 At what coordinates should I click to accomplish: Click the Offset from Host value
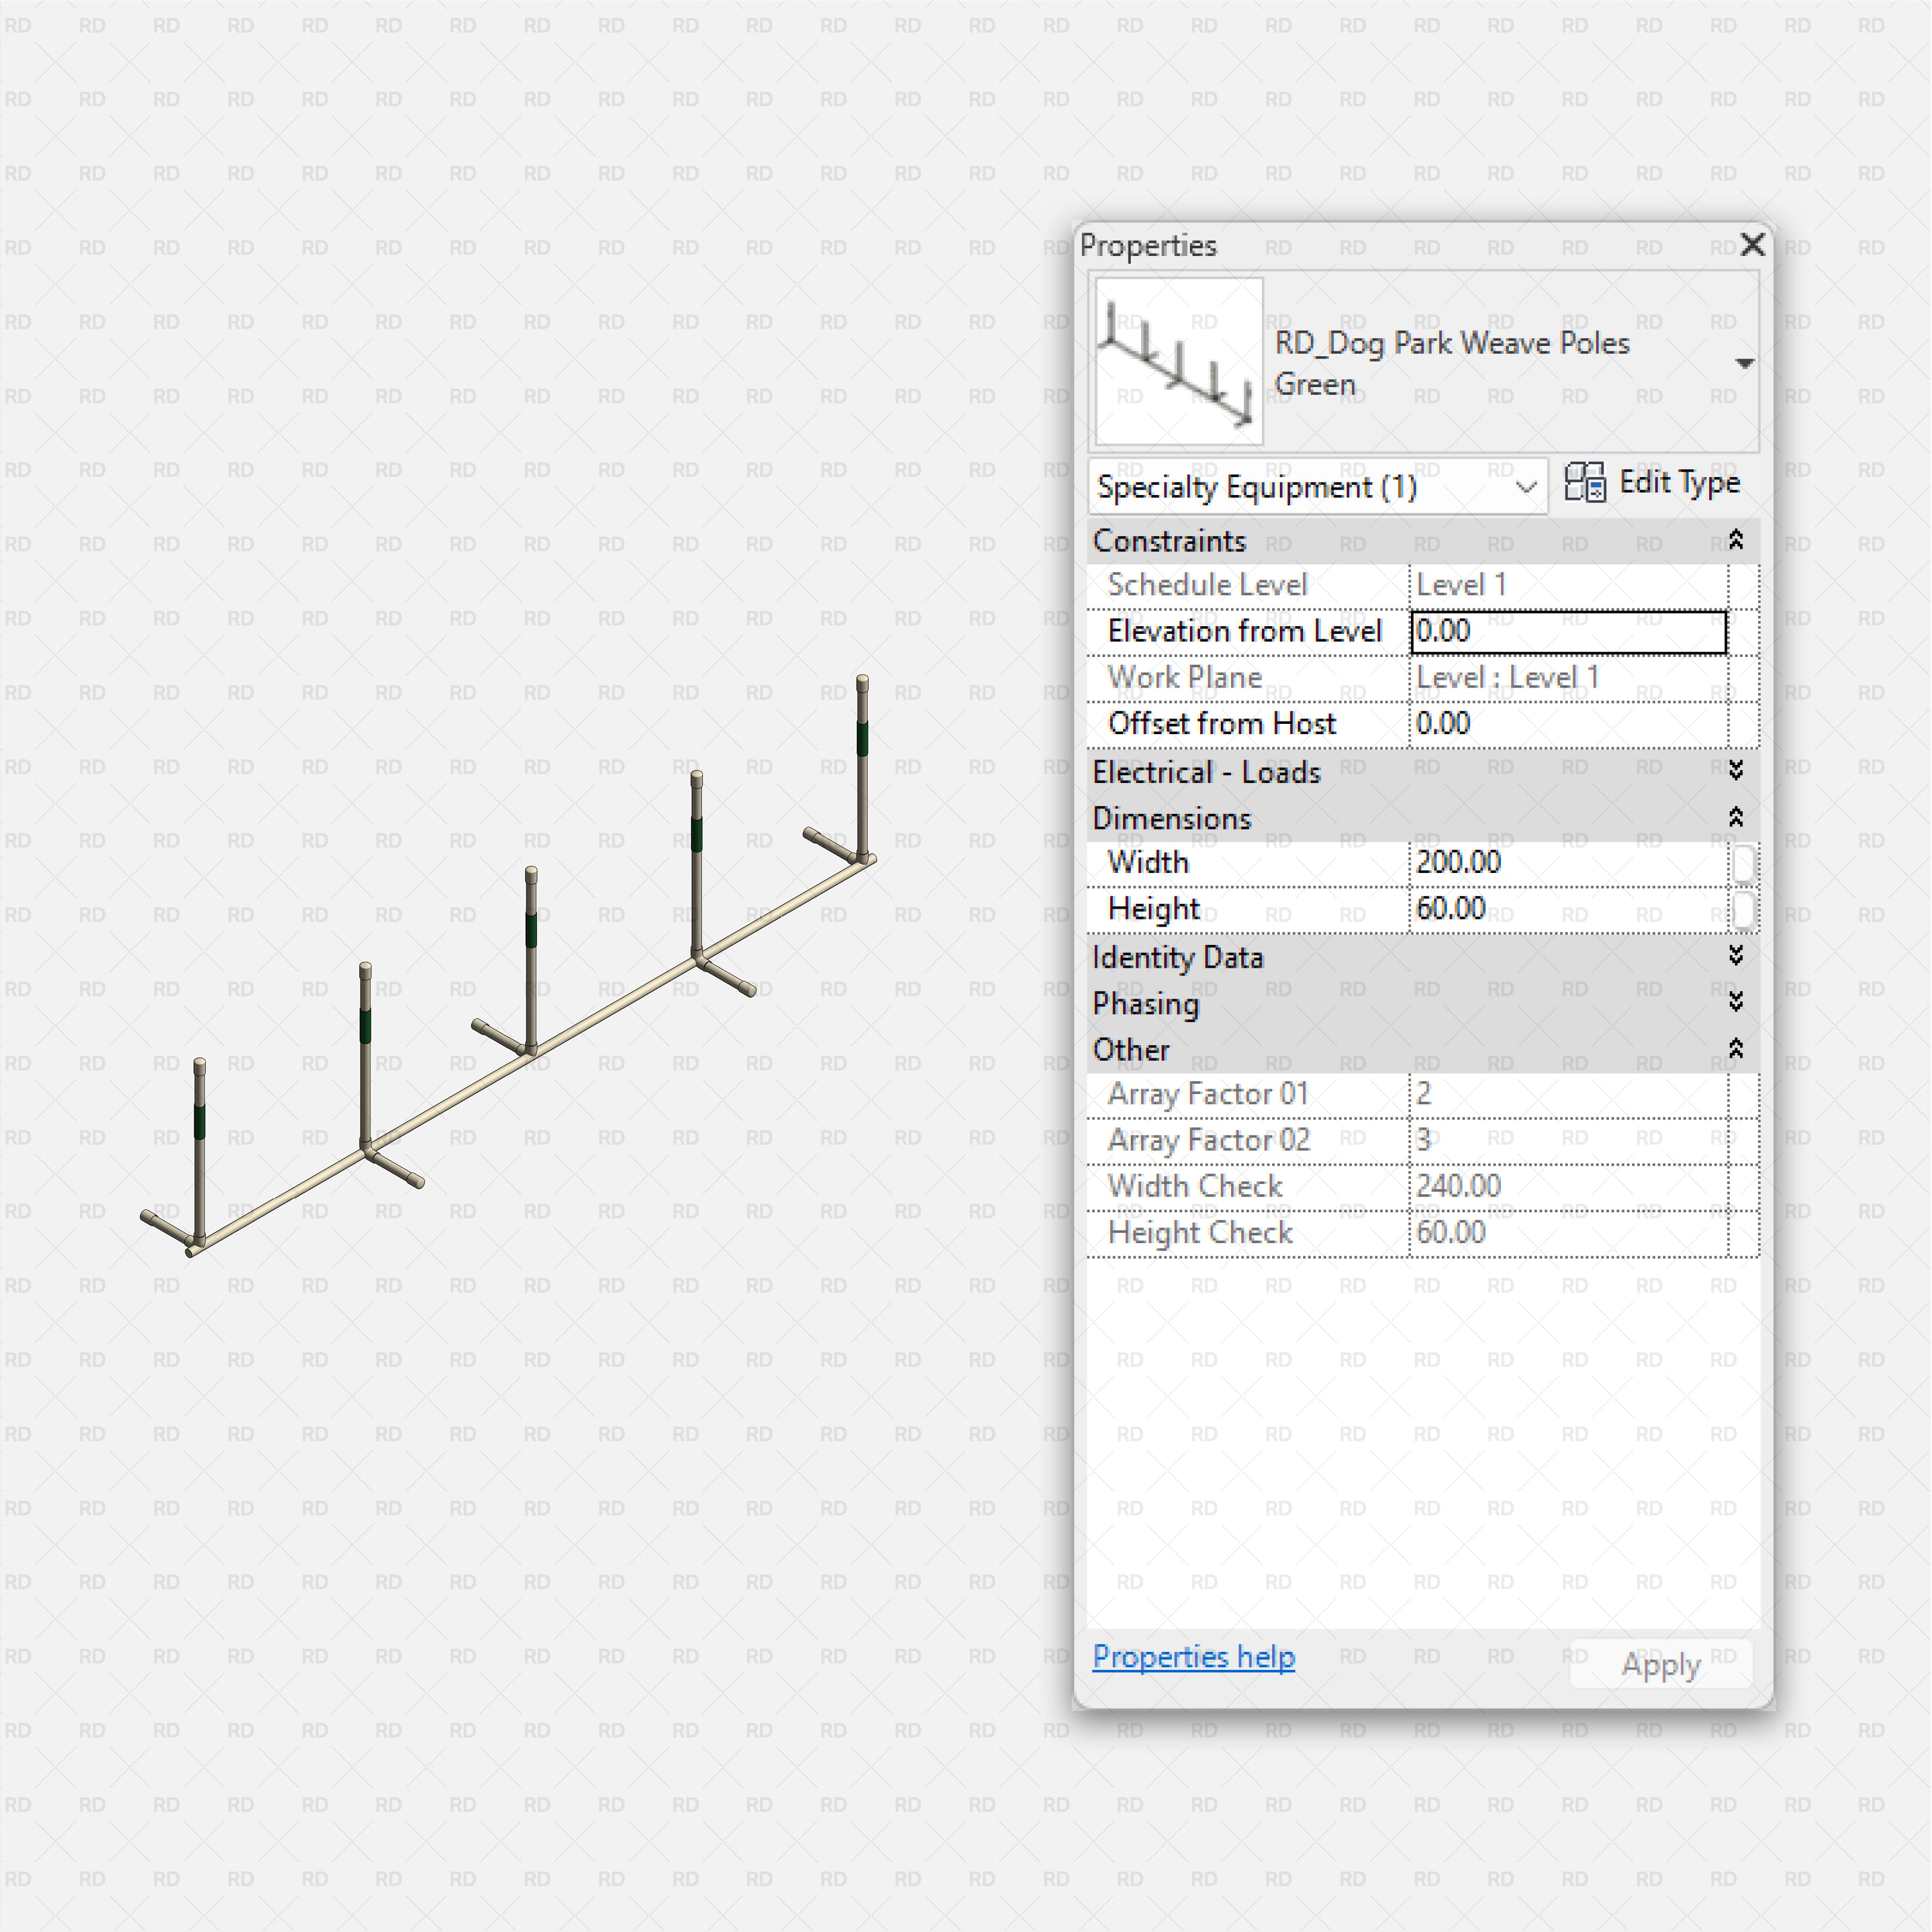coord(1560,723)
